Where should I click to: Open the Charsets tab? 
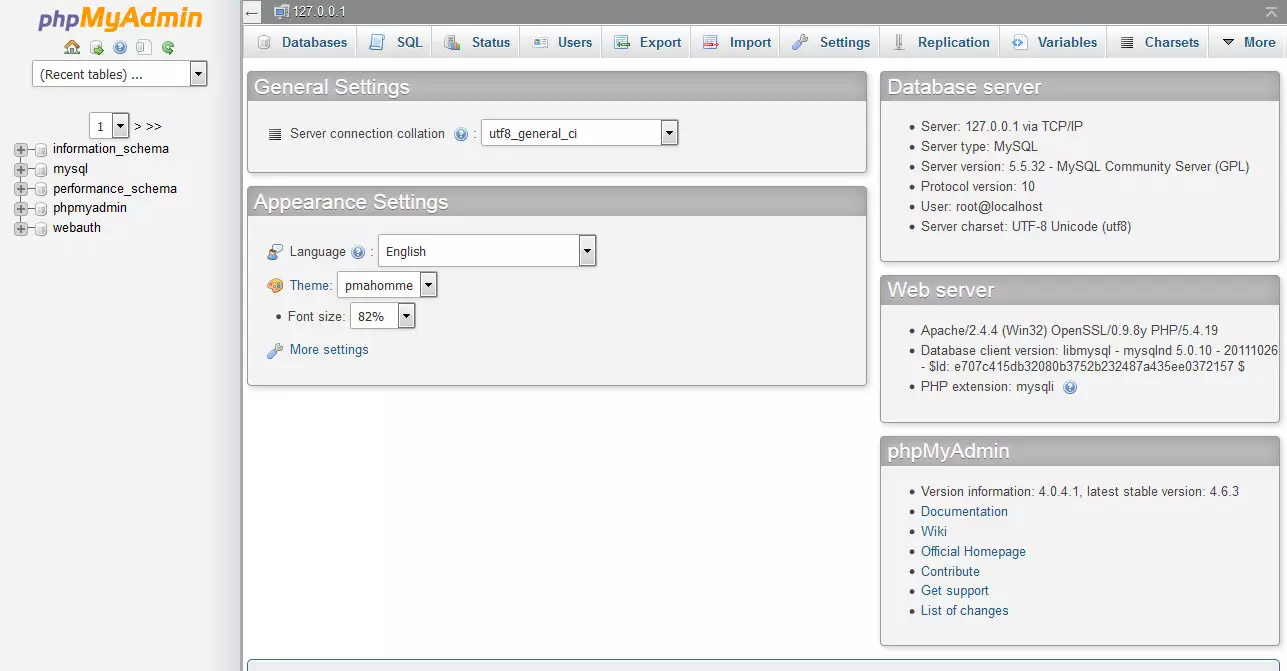tap(1159, 42)
